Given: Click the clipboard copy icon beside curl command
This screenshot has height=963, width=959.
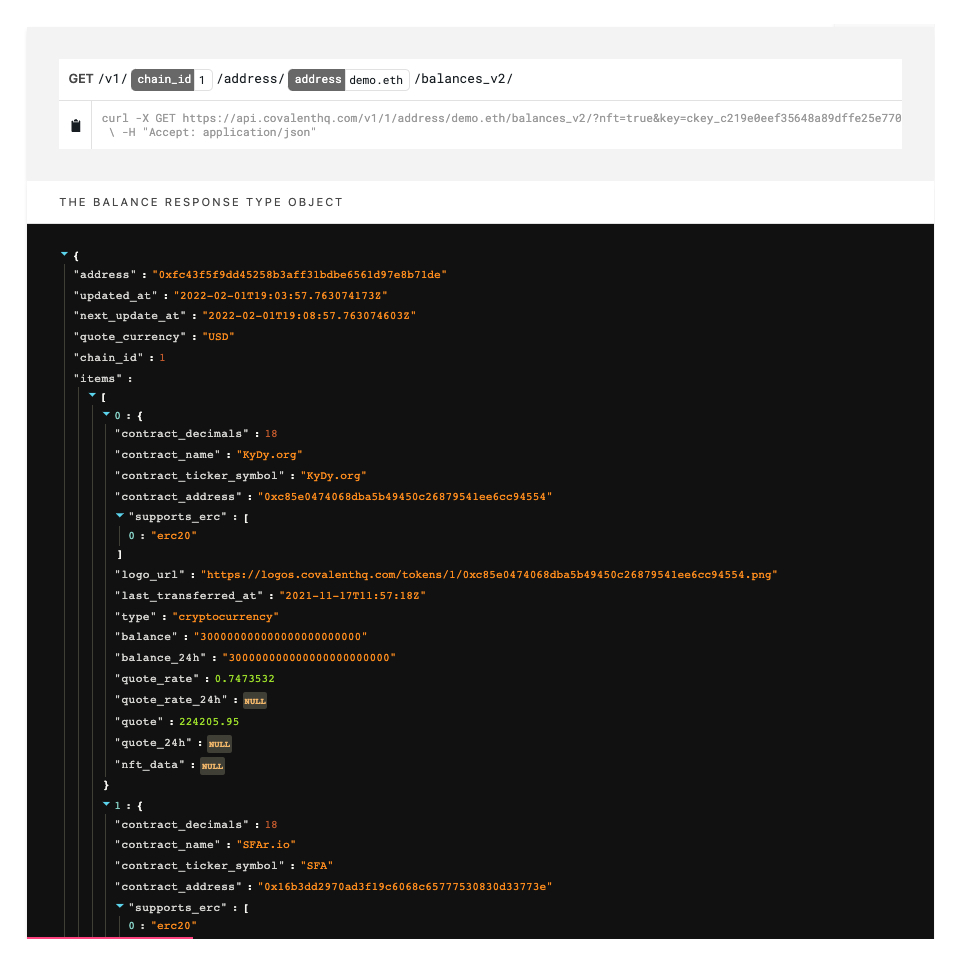Looking at the screenshot, I should (75, 126).
